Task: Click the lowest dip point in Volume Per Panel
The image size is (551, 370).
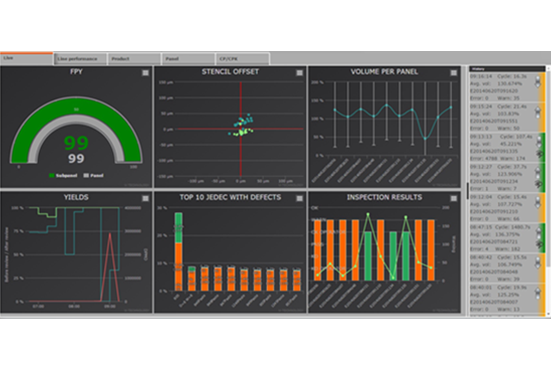Action: click(425, 138)
